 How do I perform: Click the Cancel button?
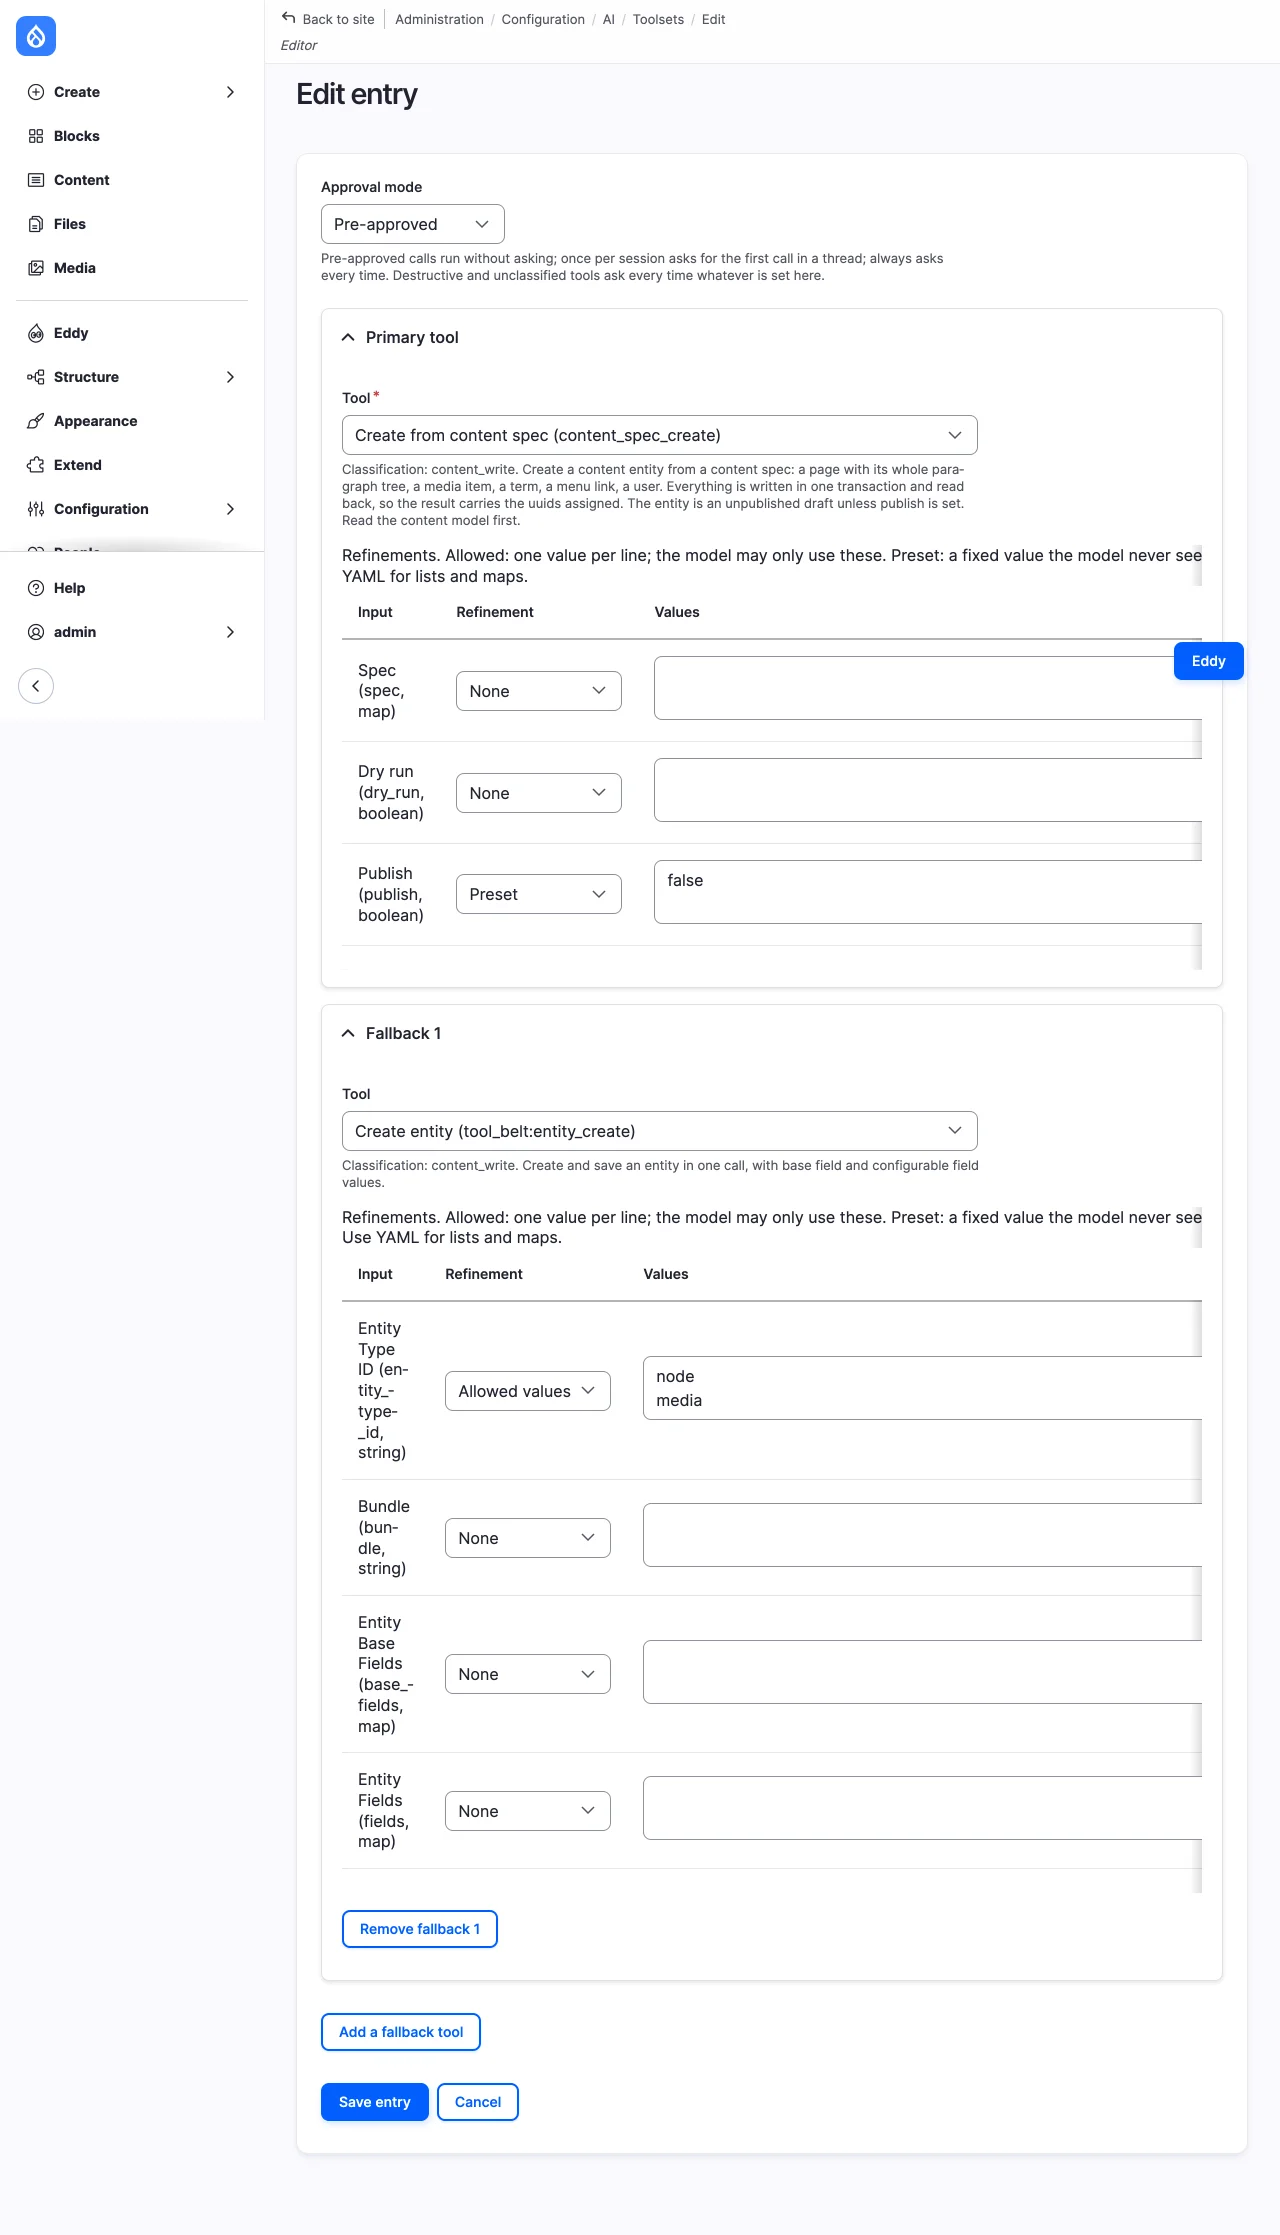(478, 2102)
